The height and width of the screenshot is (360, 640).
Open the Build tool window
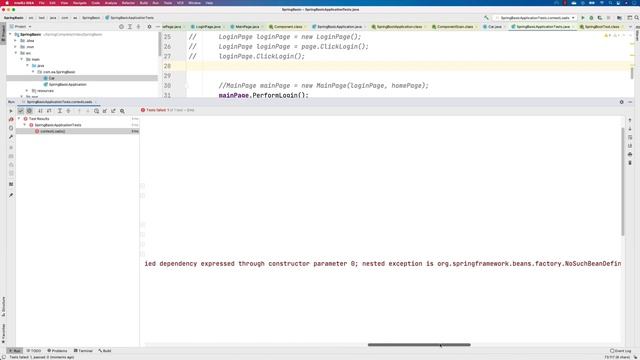(105, 351)
